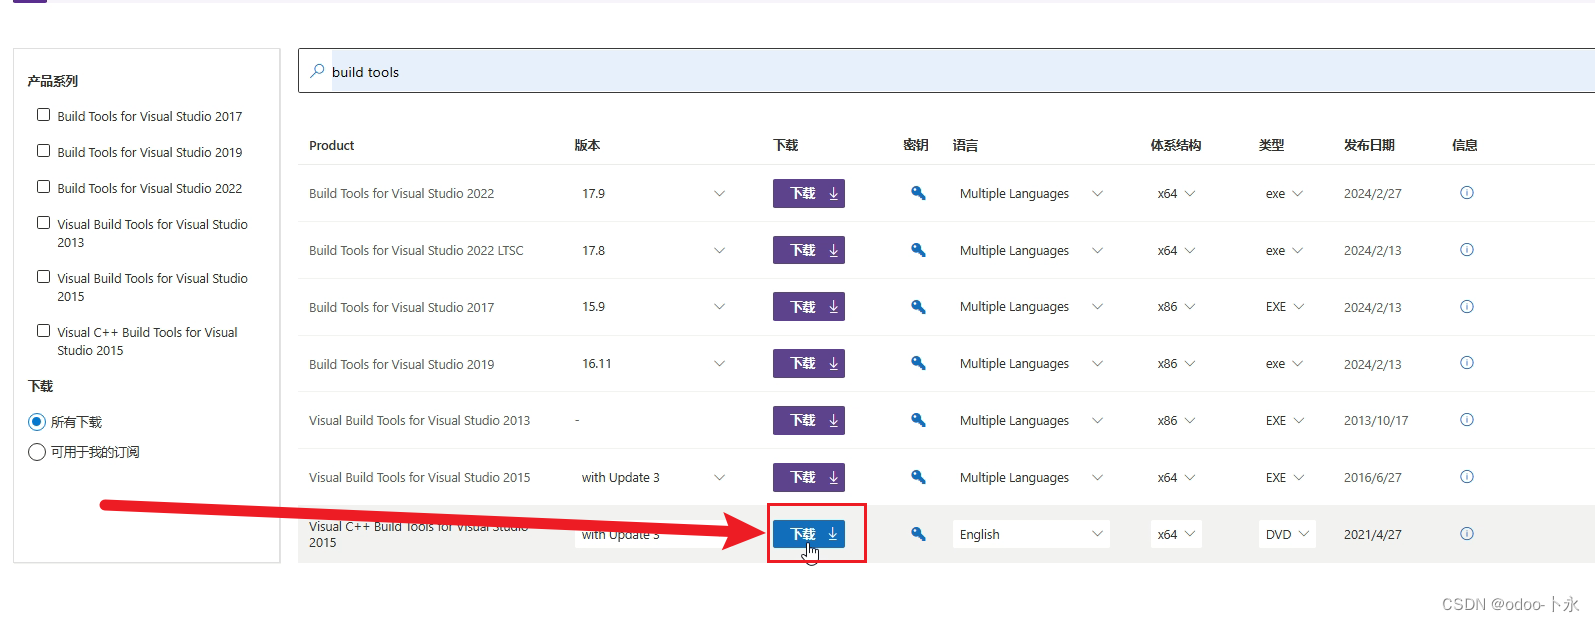Click product name Build Tools for Visual Studio 2022 LTSC
The image size is (1595, 622).
416,250
